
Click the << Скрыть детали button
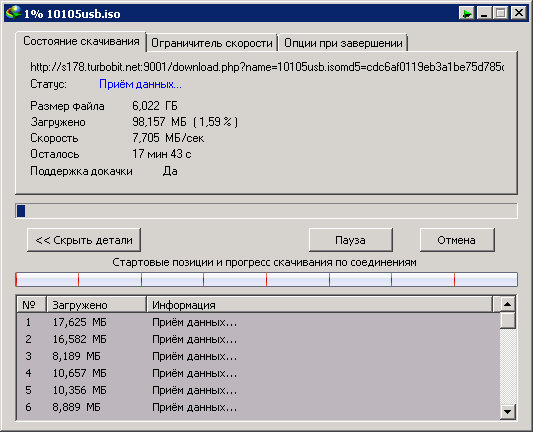84,240
